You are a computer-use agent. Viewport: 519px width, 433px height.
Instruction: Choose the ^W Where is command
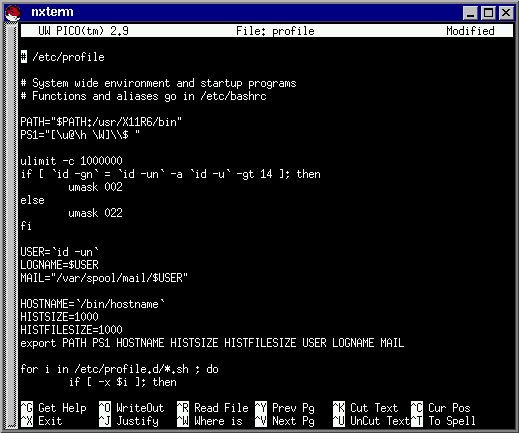click(x=210, y=421)
